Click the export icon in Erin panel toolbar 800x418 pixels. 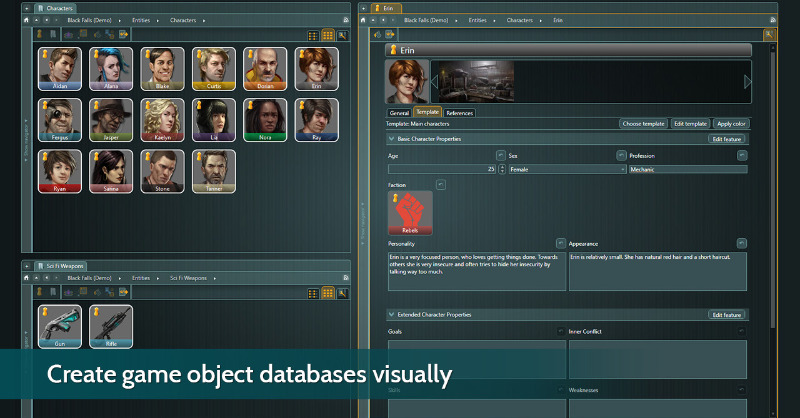[390, 35]
